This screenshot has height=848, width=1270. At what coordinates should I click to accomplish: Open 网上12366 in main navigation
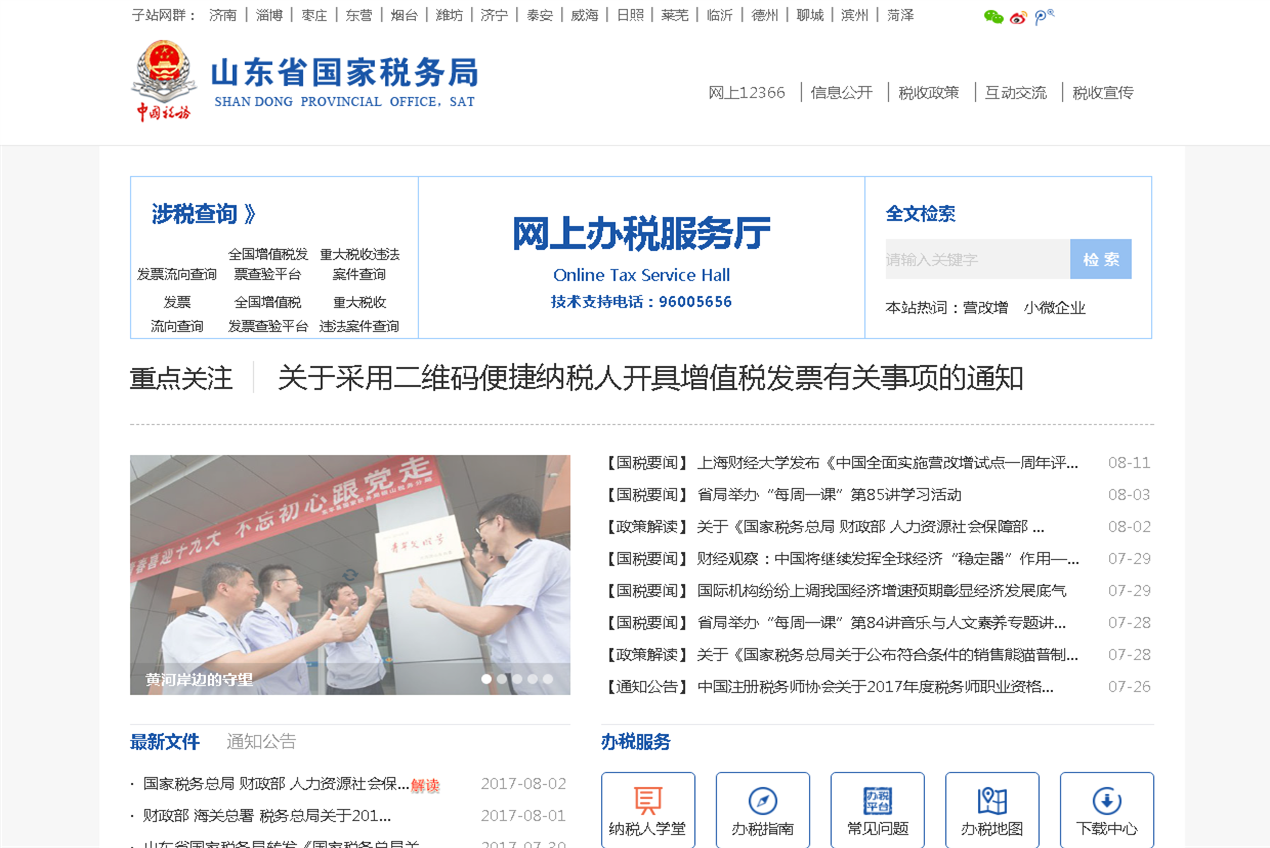click(747, 93)
